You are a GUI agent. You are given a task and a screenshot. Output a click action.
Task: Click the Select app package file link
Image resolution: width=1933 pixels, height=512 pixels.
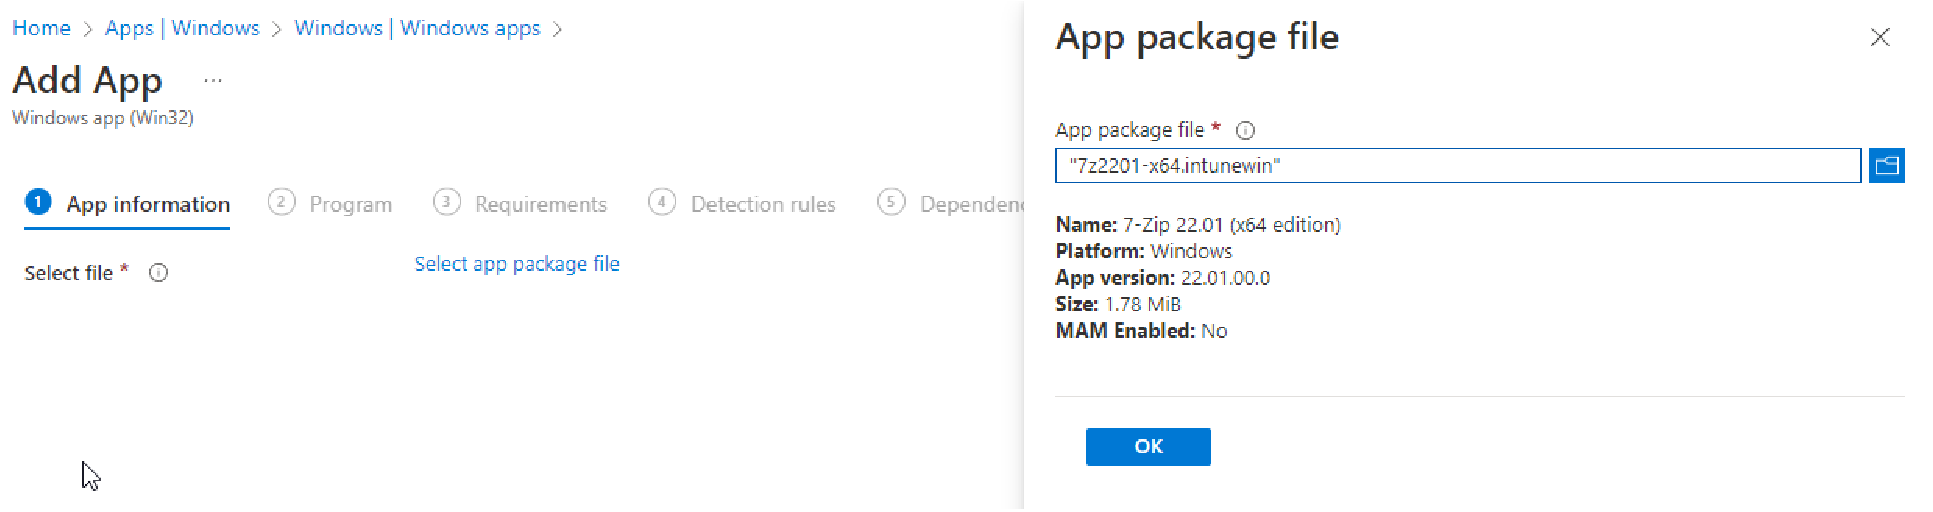tap(517, 264)
